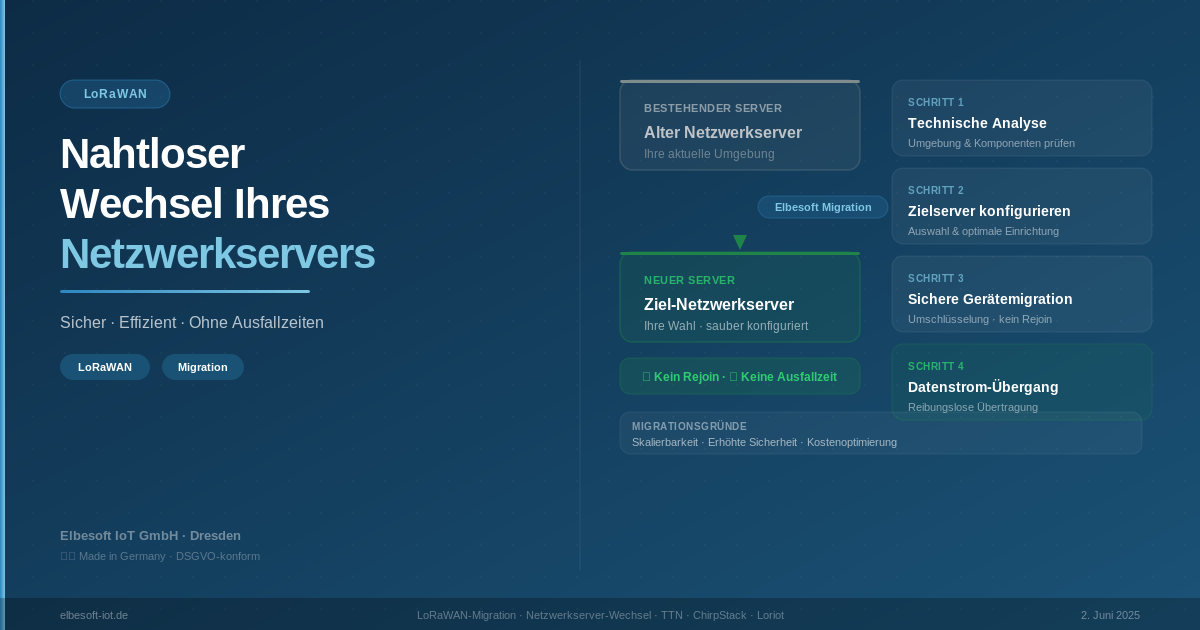
Task: Open the Ziel-Netzwerkserver card
Action: (740, 298)
